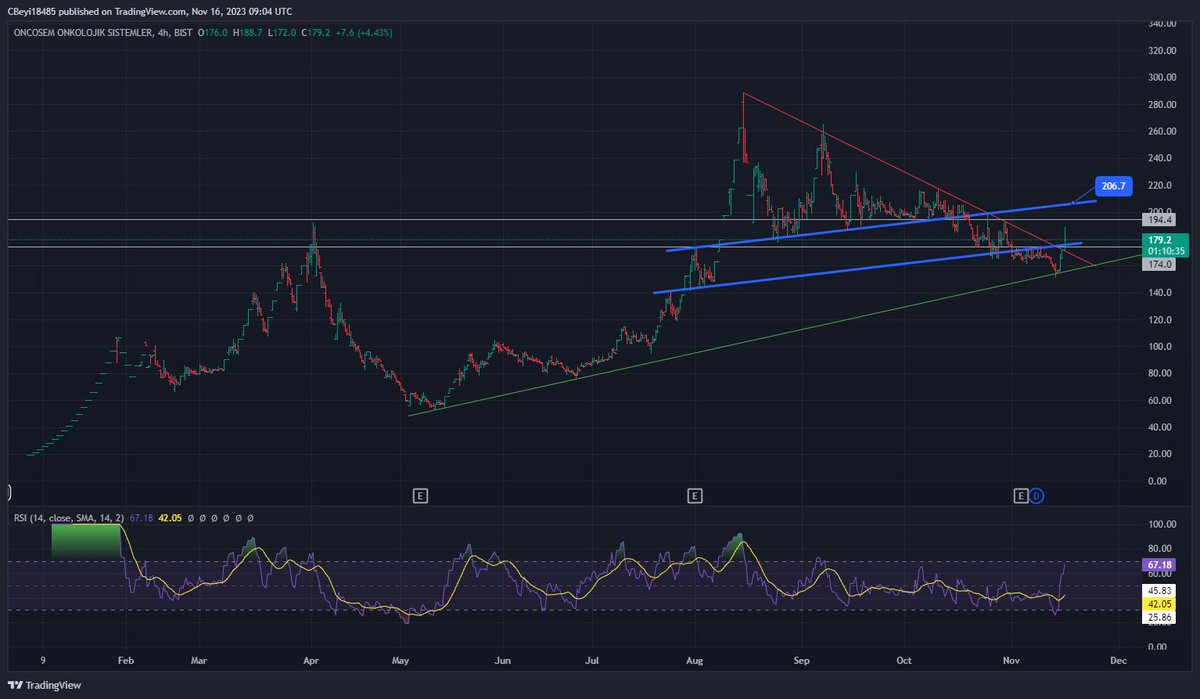Click the earnings marker E in early August
The height and width of the screenshot is (699, 1200).
pos(695,495)
